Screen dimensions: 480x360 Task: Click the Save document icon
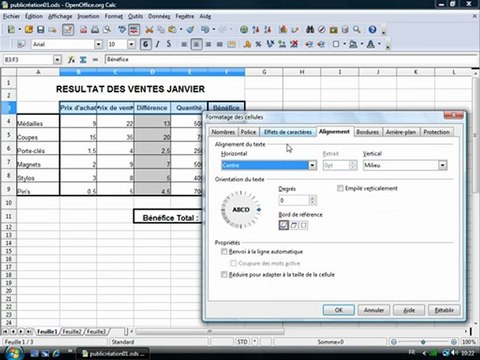pos(40,30)
